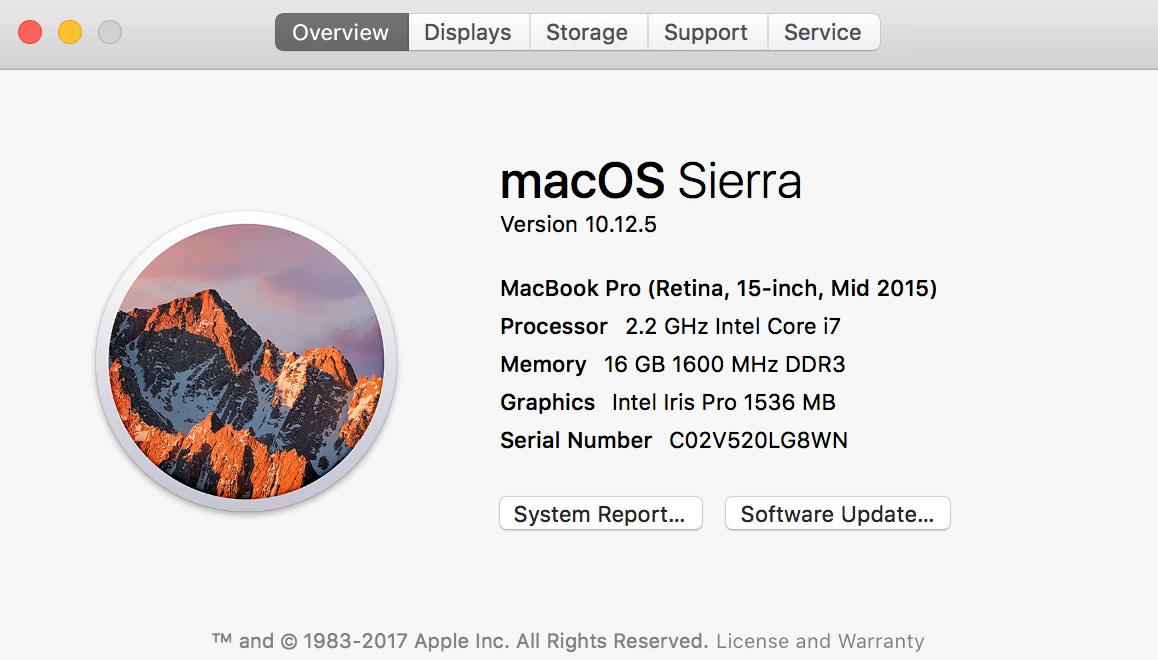Switch to the Displays tab
The image size is (1158, 660).
pos(468,32)
